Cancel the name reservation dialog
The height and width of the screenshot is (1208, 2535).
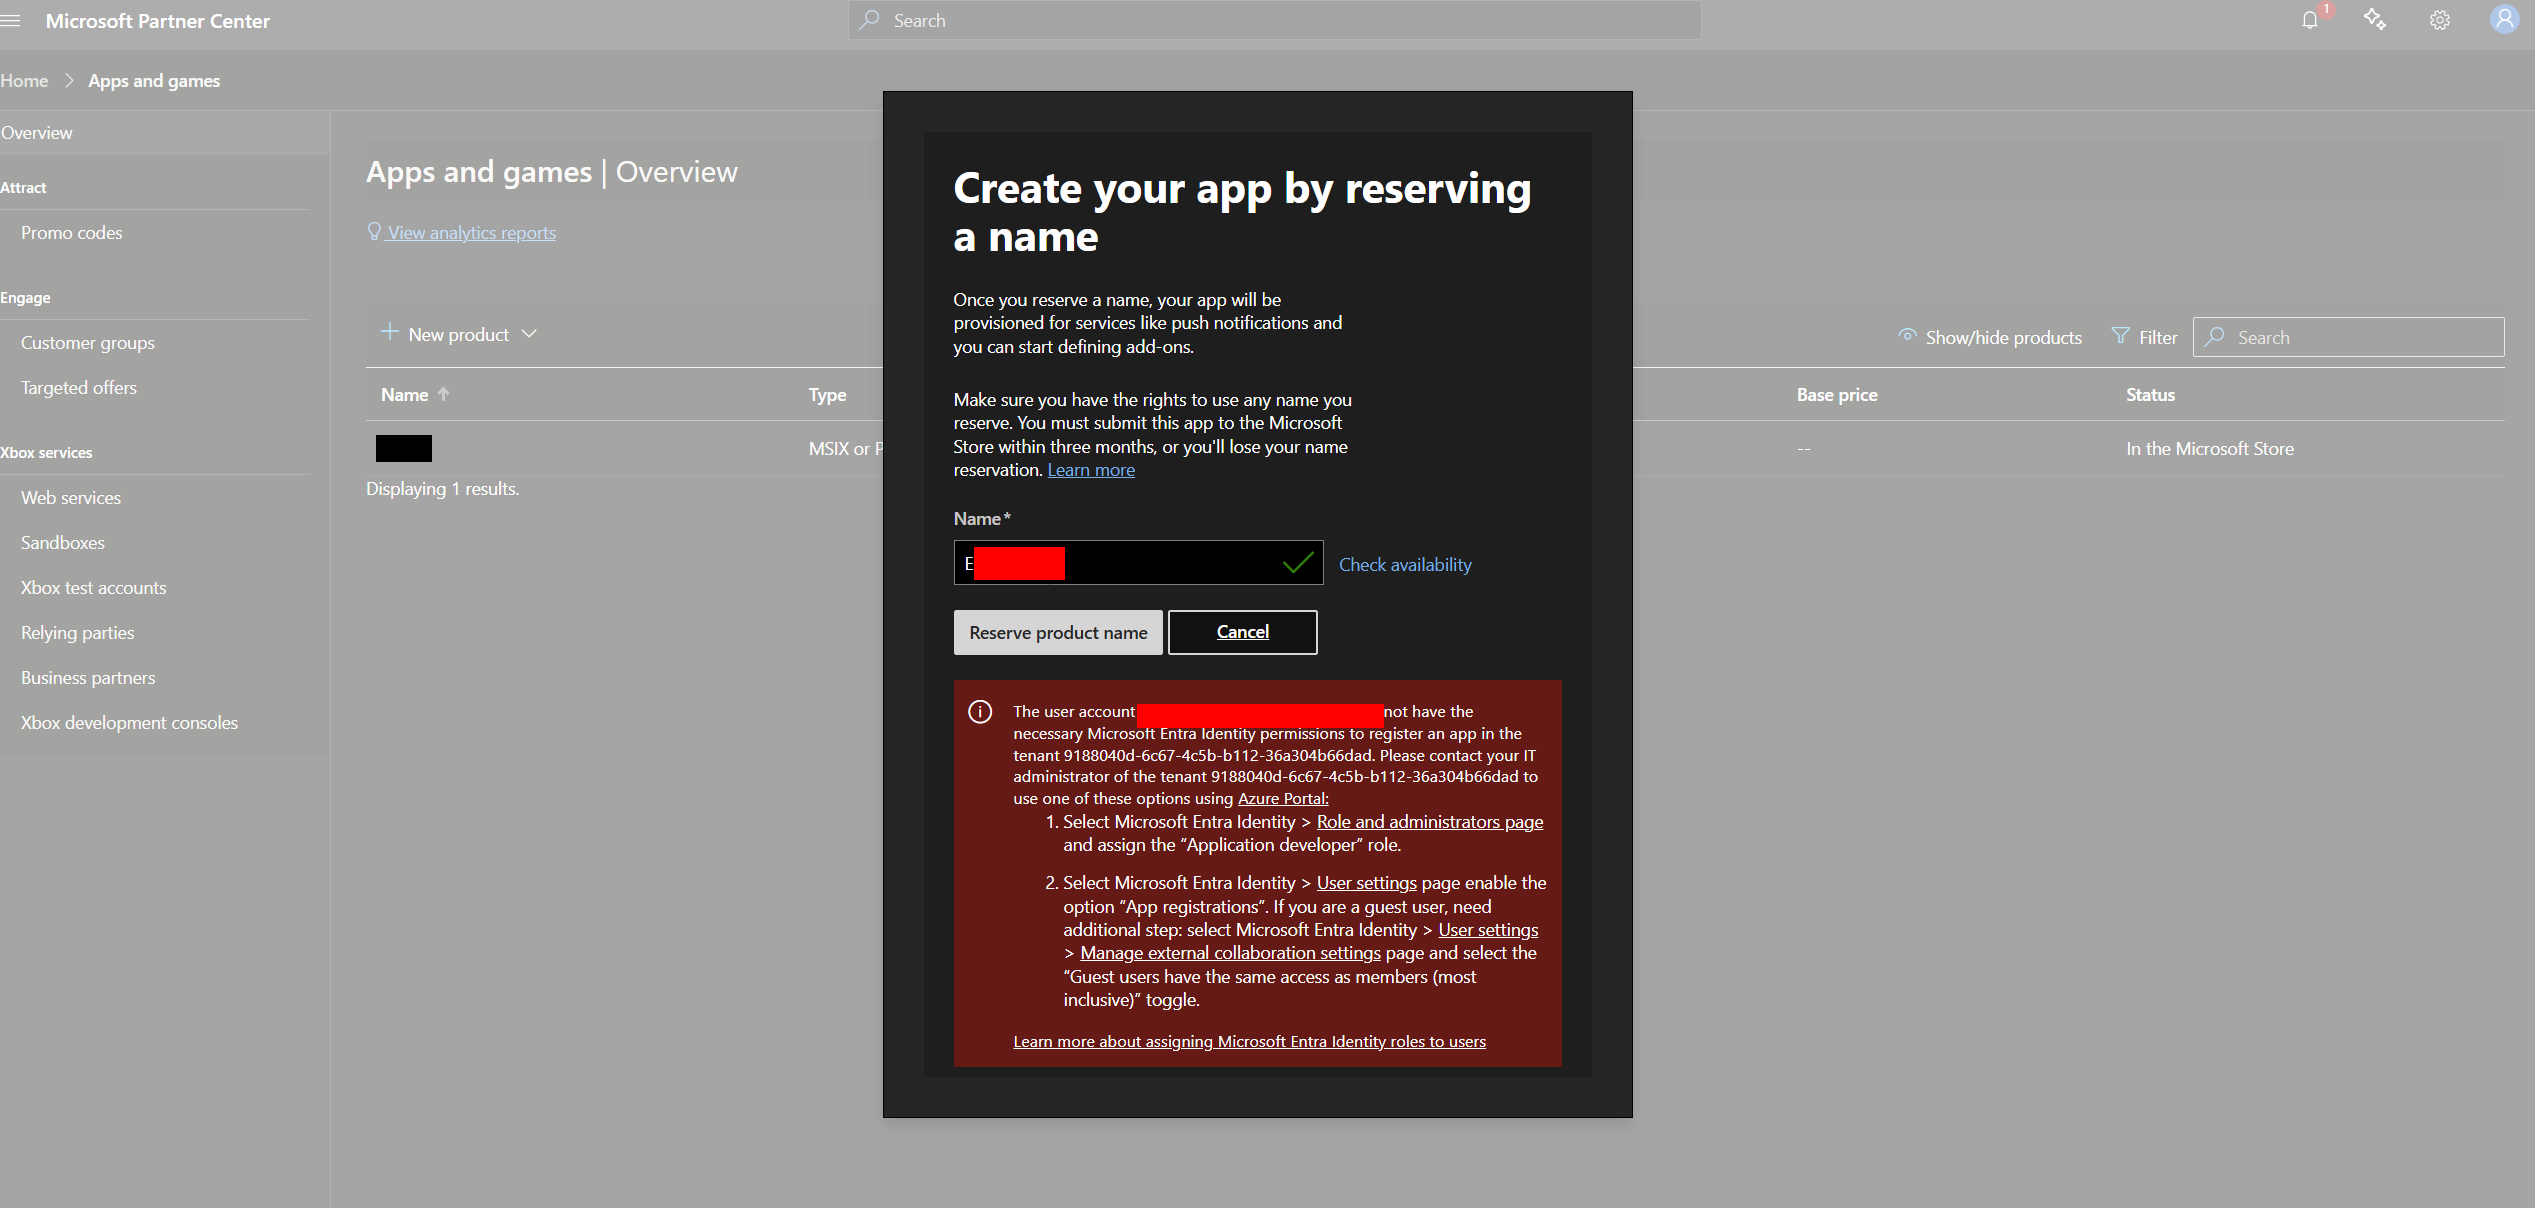(1243, 632)
